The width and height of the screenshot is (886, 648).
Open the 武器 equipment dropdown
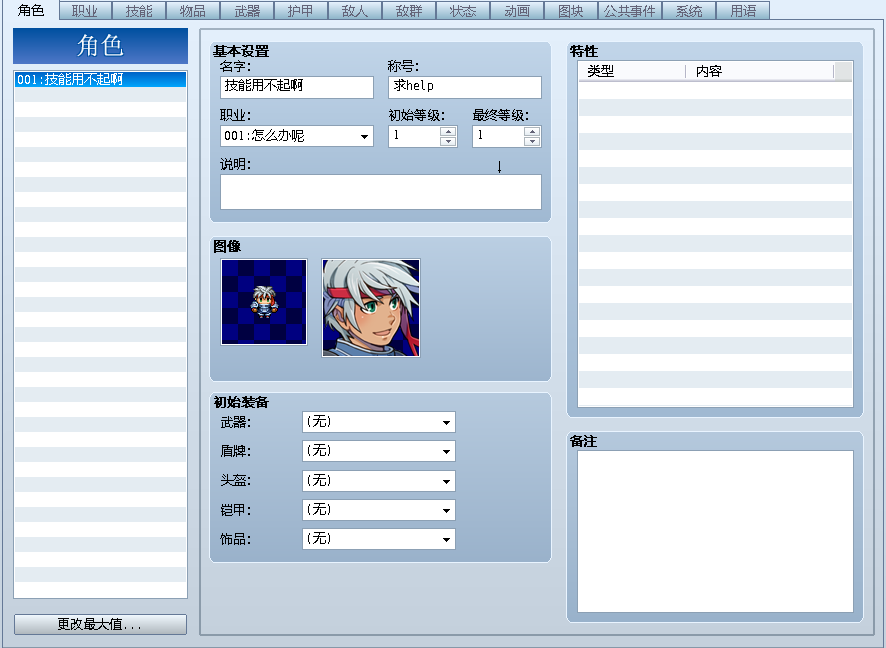pos(379,422)
